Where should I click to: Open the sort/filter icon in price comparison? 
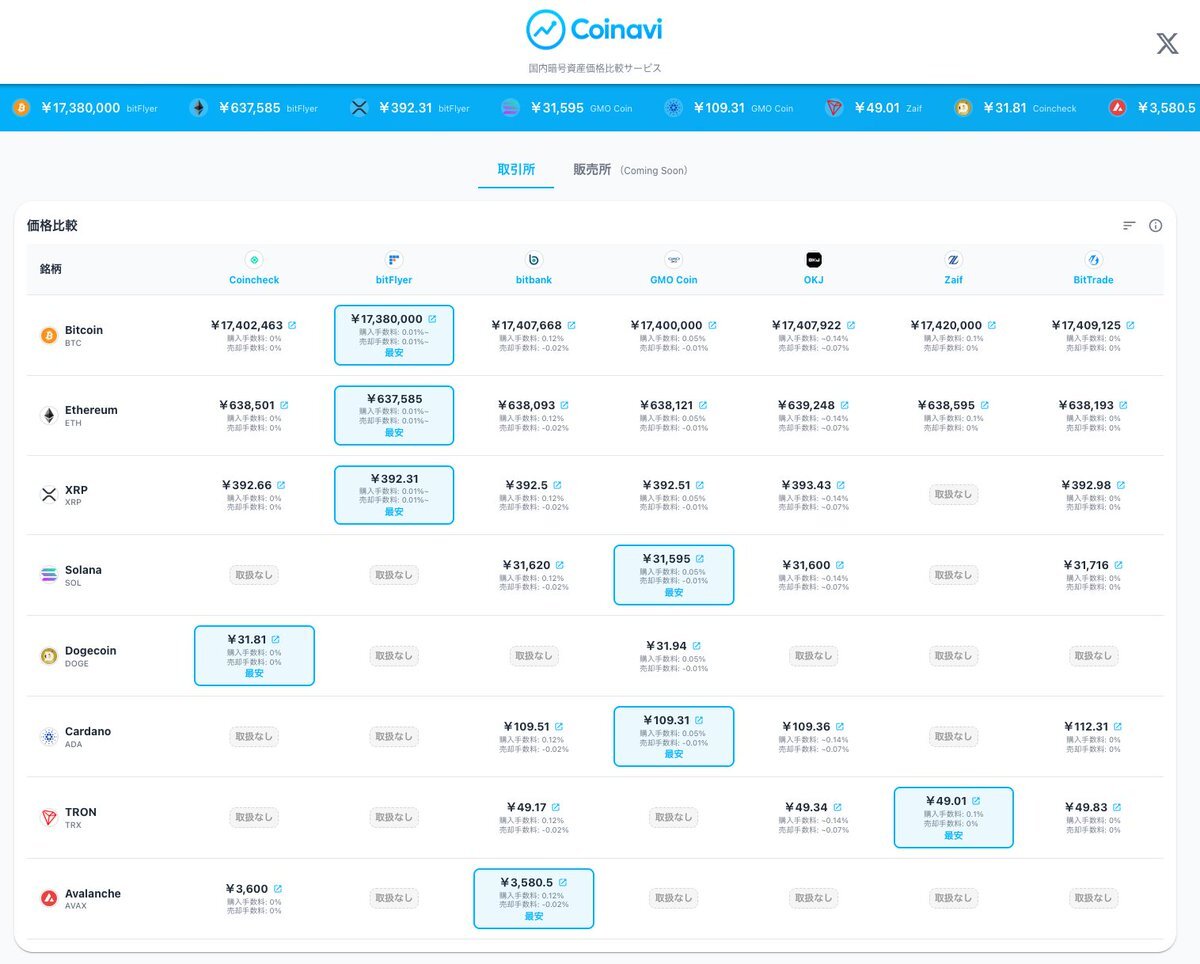click(1129, 226)
